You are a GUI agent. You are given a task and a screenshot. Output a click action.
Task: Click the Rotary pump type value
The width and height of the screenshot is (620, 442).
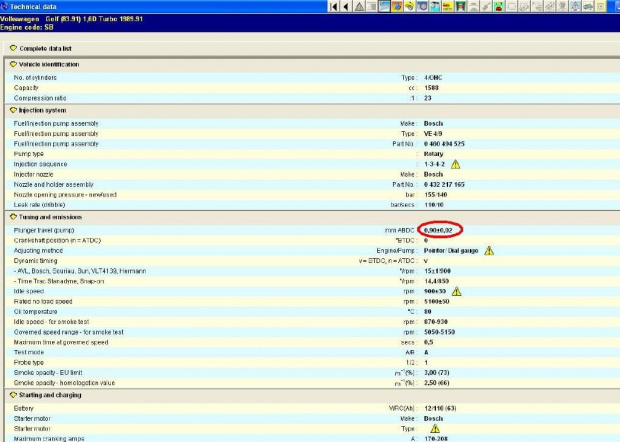click(433, 154)
